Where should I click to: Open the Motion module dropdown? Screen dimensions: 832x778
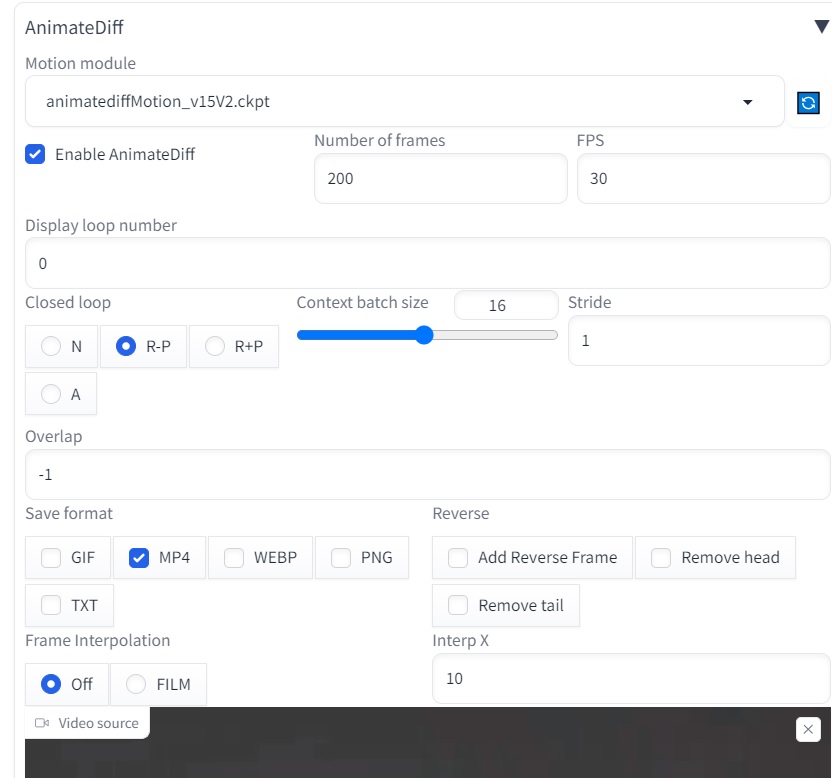pyautogui.click(x=404, y=101)
